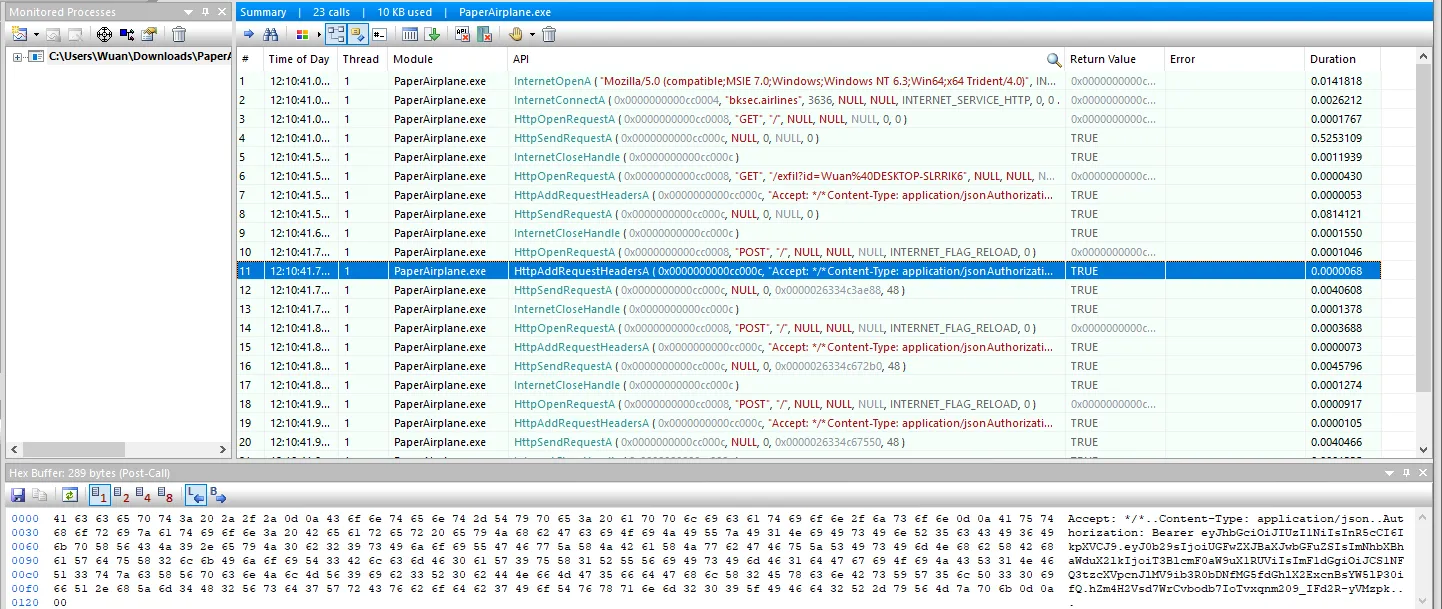1442x609 pixels.
Task: Click the refresh icon in Hex Buffer toolbar
Action: click(x=69, y=495)
